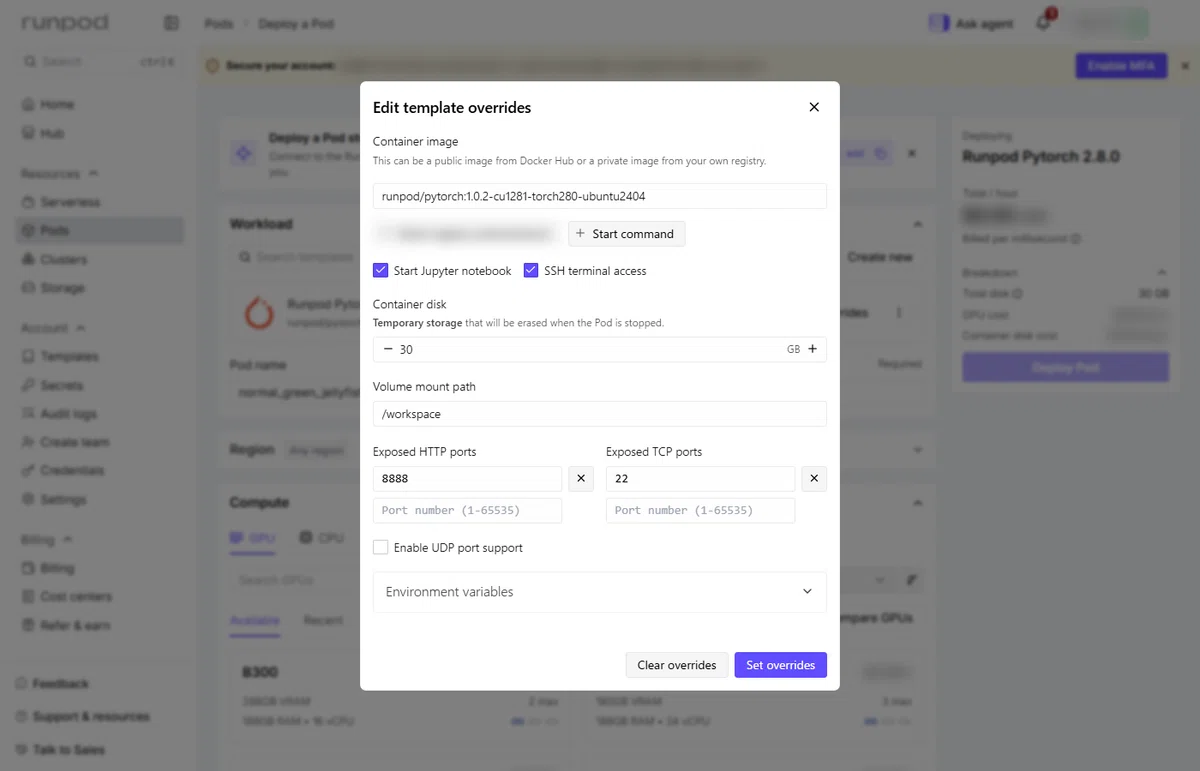
Task: Click Create new template link
Action: click(x=880, y=257)
